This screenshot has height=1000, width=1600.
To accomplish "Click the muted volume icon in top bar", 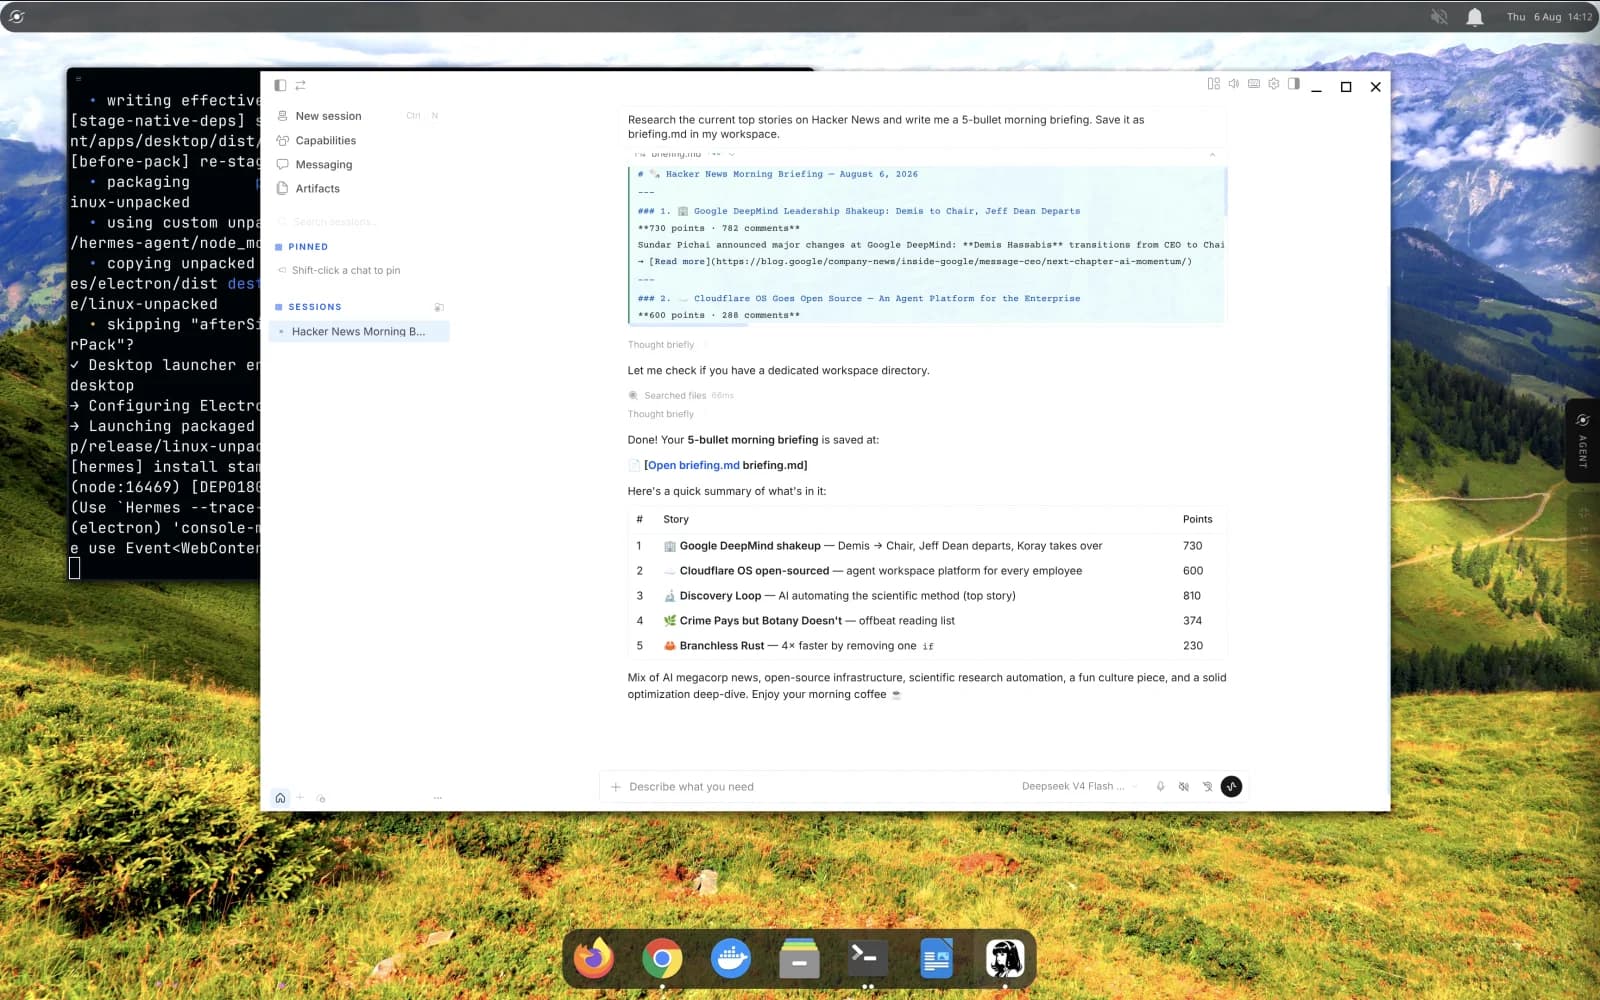I will tap(1439, 17).
